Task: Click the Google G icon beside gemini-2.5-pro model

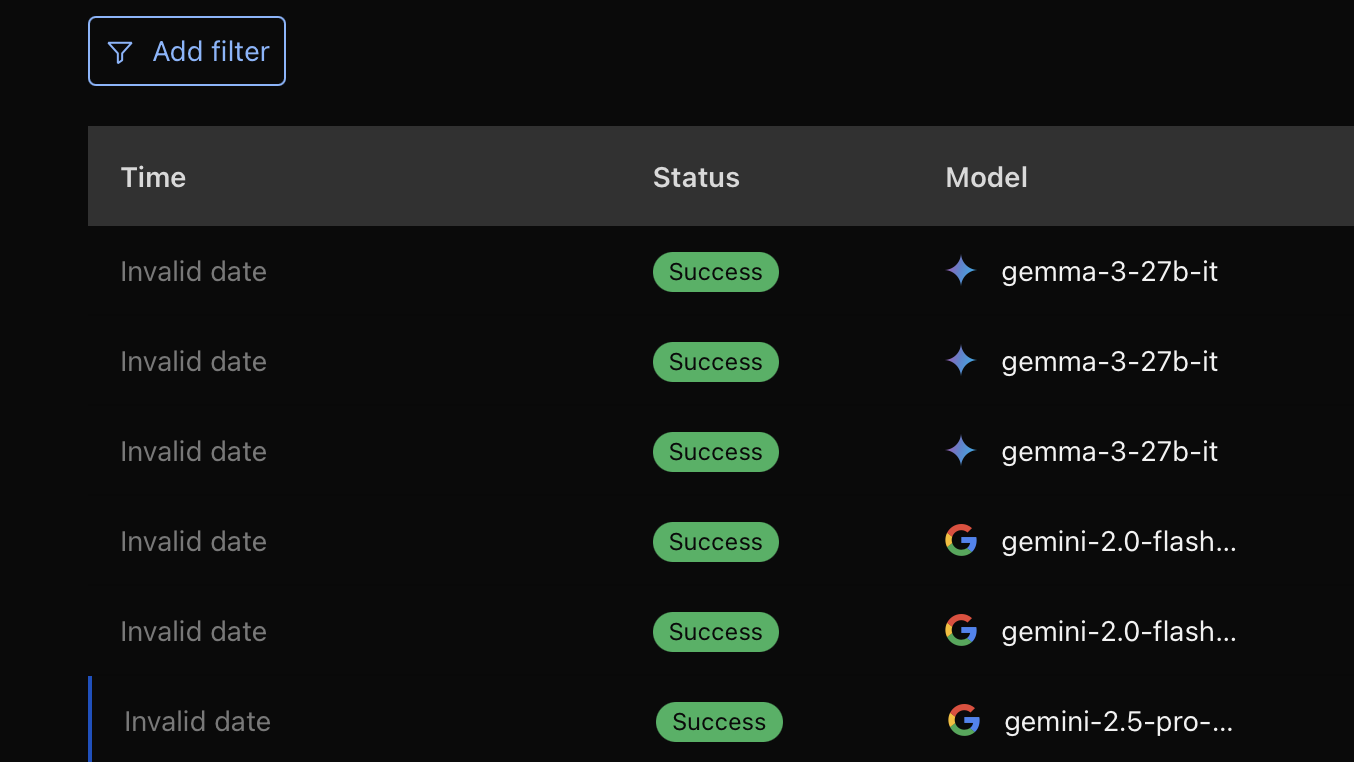Action: (x=963, y=720)
